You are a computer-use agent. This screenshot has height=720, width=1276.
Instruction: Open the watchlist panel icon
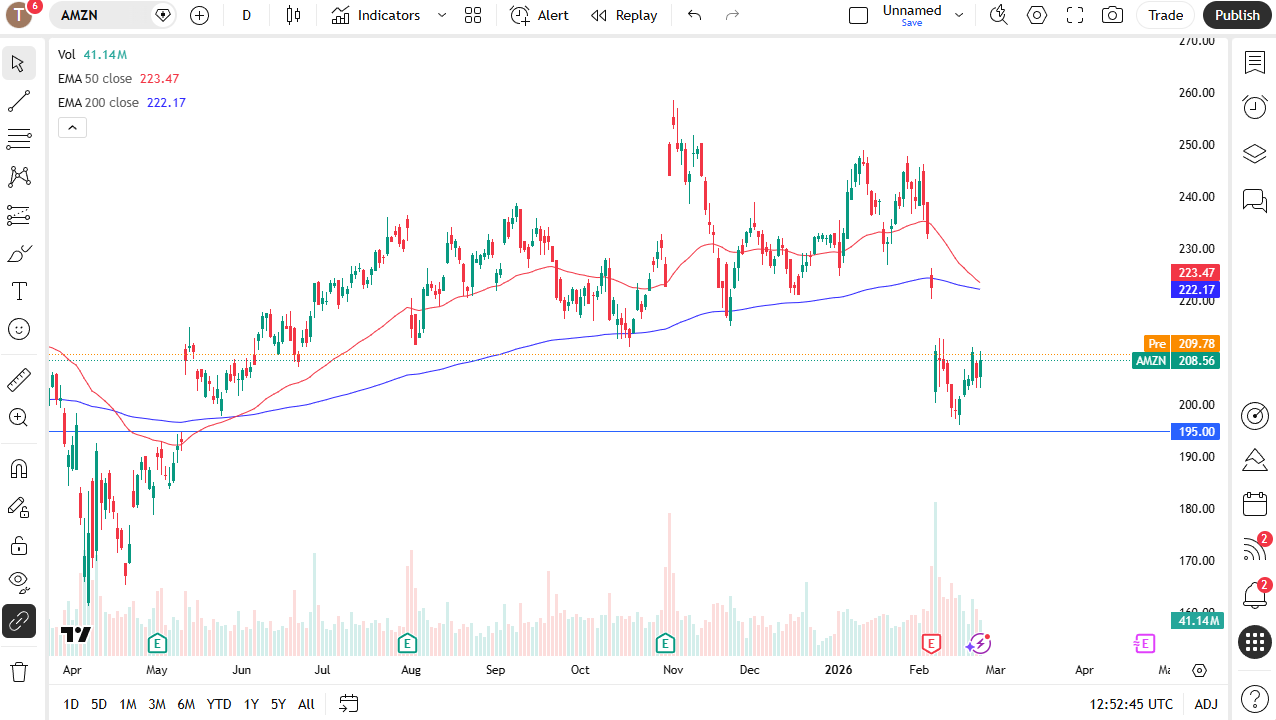pyautogui.click(x=1254, y=63)
